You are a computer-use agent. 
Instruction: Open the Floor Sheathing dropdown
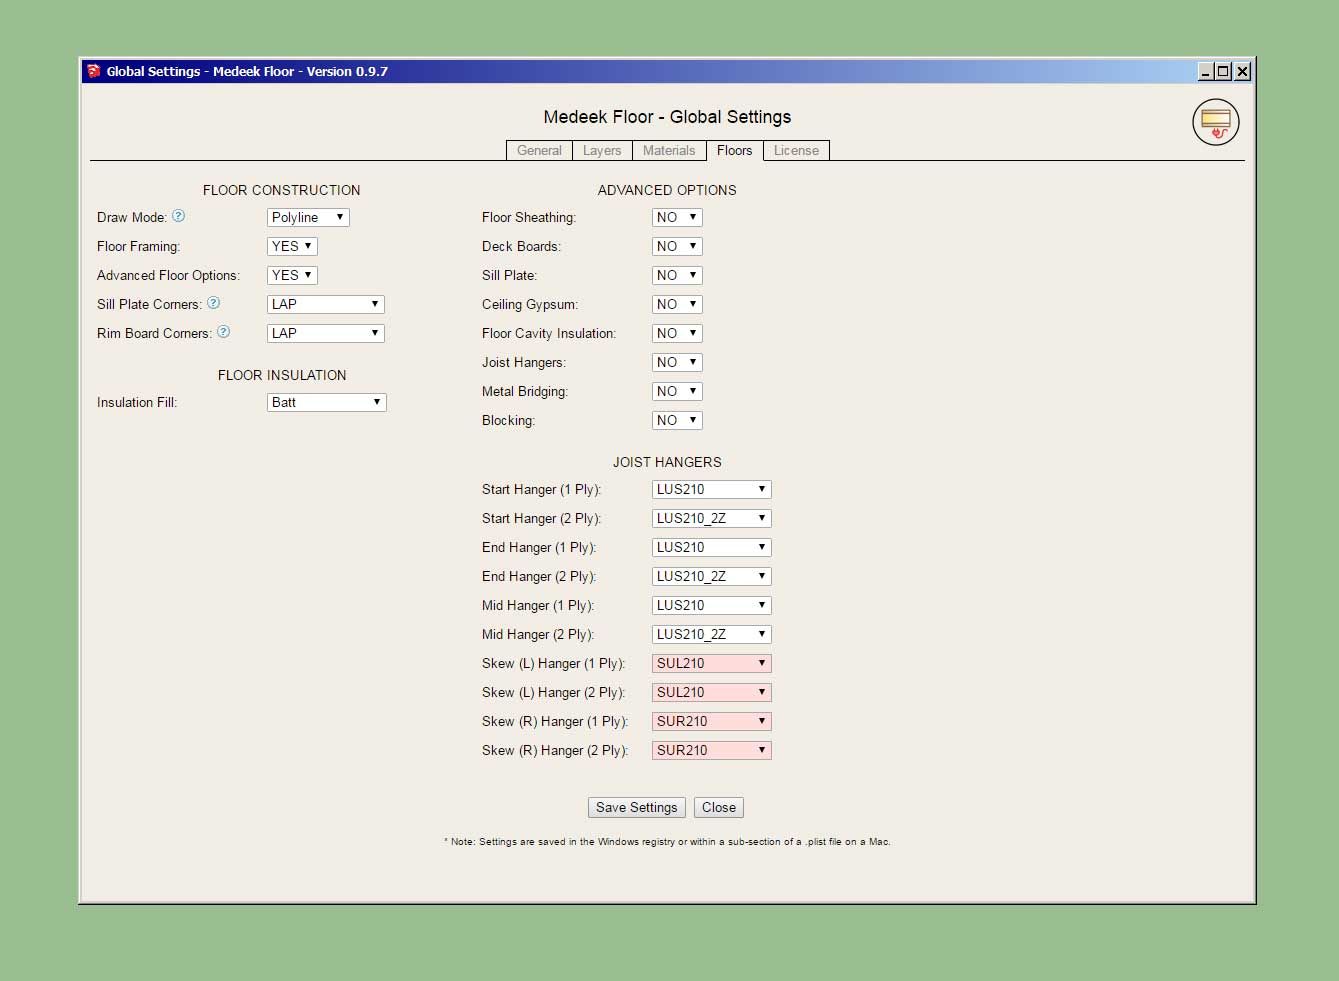tap(677, 217)
